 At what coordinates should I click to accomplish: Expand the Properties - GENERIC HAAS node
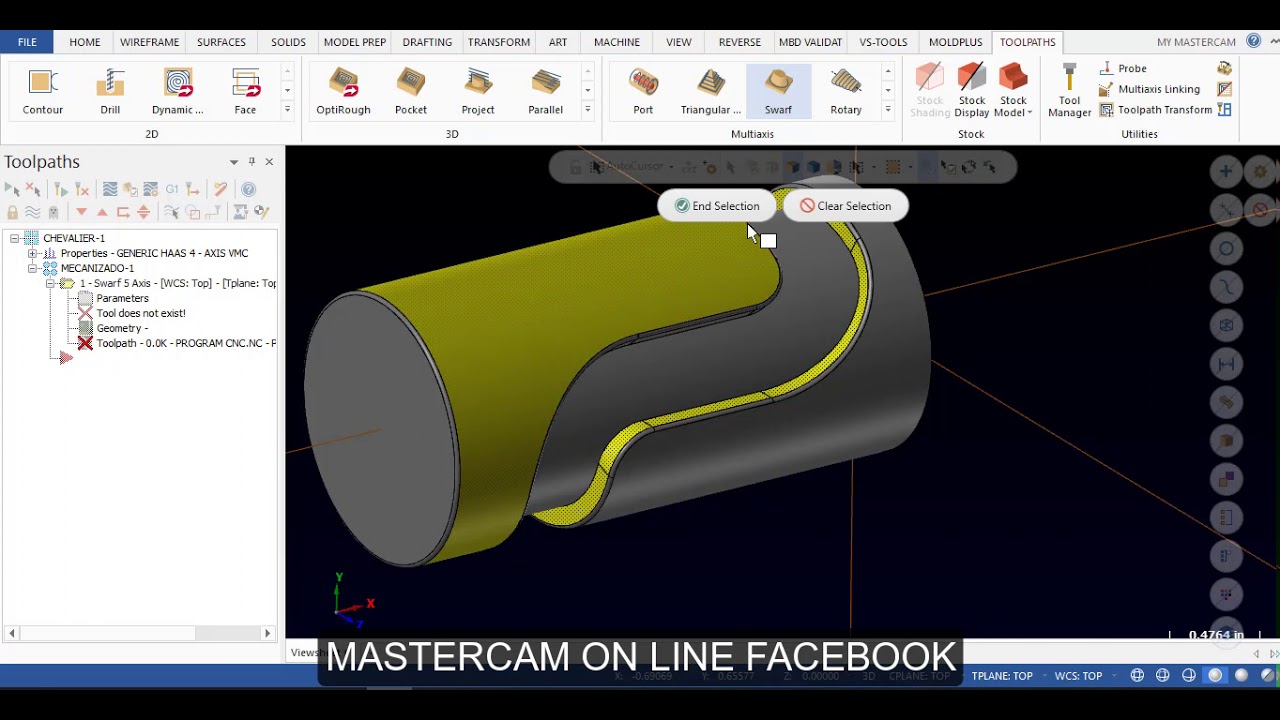coord(32,253)
